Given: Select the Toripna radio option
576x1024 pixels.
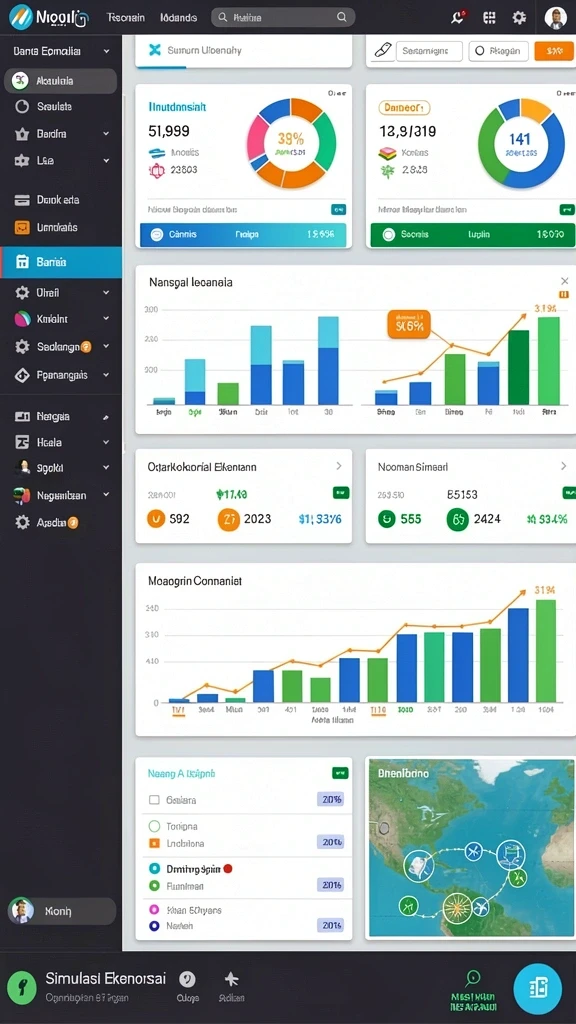Looking at the screenshot, I should click(x=154, y=826).
